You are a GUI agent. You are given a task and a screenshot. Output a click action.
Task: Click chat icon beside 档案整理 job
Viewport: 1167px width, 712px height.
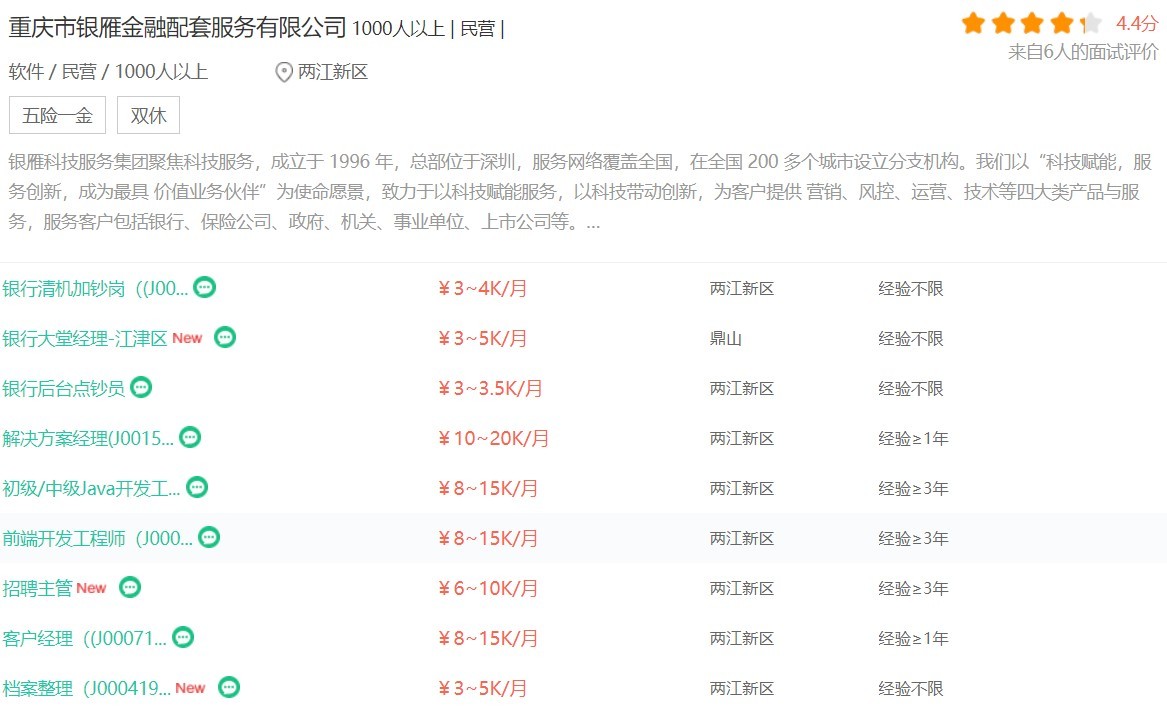[229, 687]
